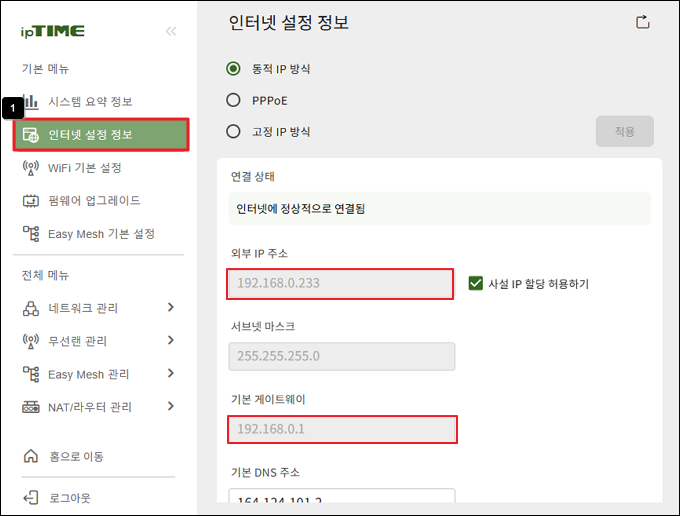Screen dimensions: 680x516
Task: Click the 로그아웃 exit icon
Action: coord(30,498)
